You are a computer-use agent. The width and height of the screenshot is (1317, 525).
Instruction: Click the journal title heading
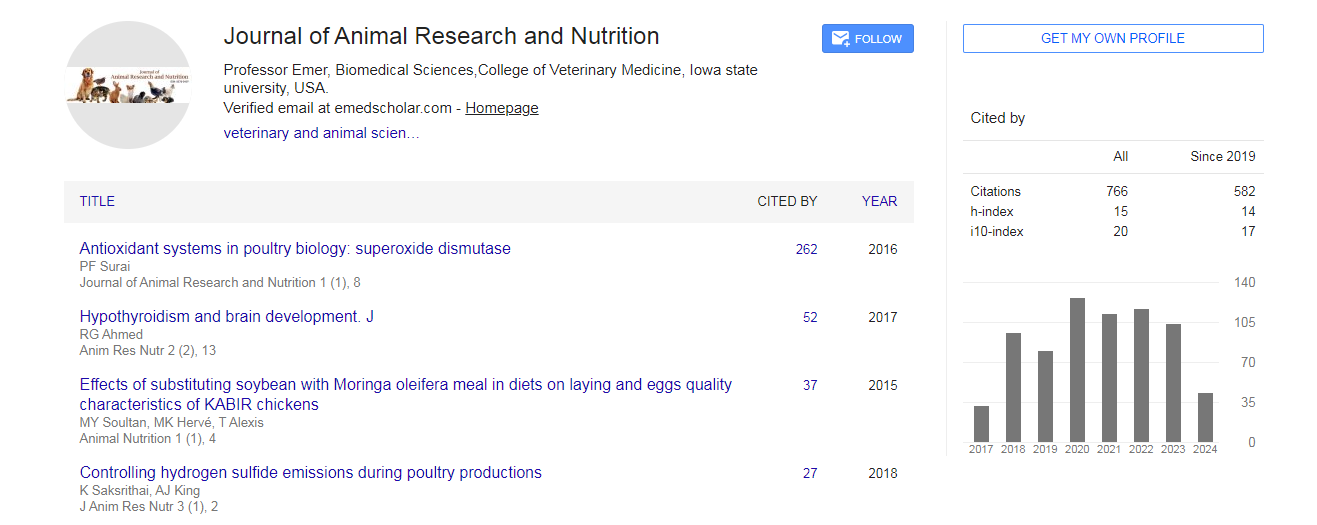pos(441,36)
